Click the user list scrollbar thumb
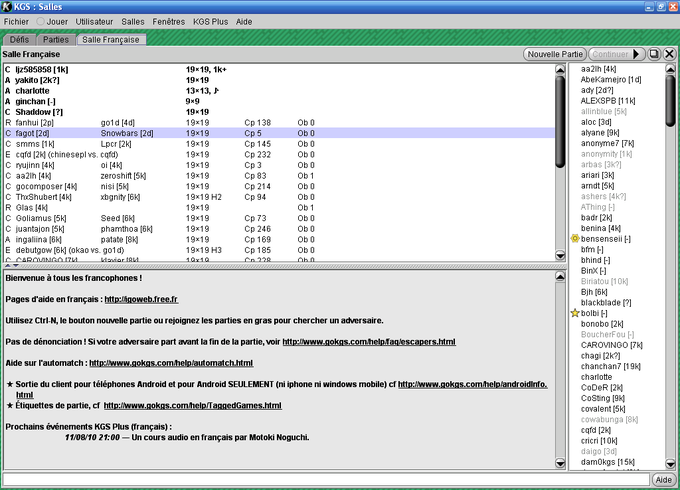The width and height of the screenshot is (680, 490). [x=670, y=101]
